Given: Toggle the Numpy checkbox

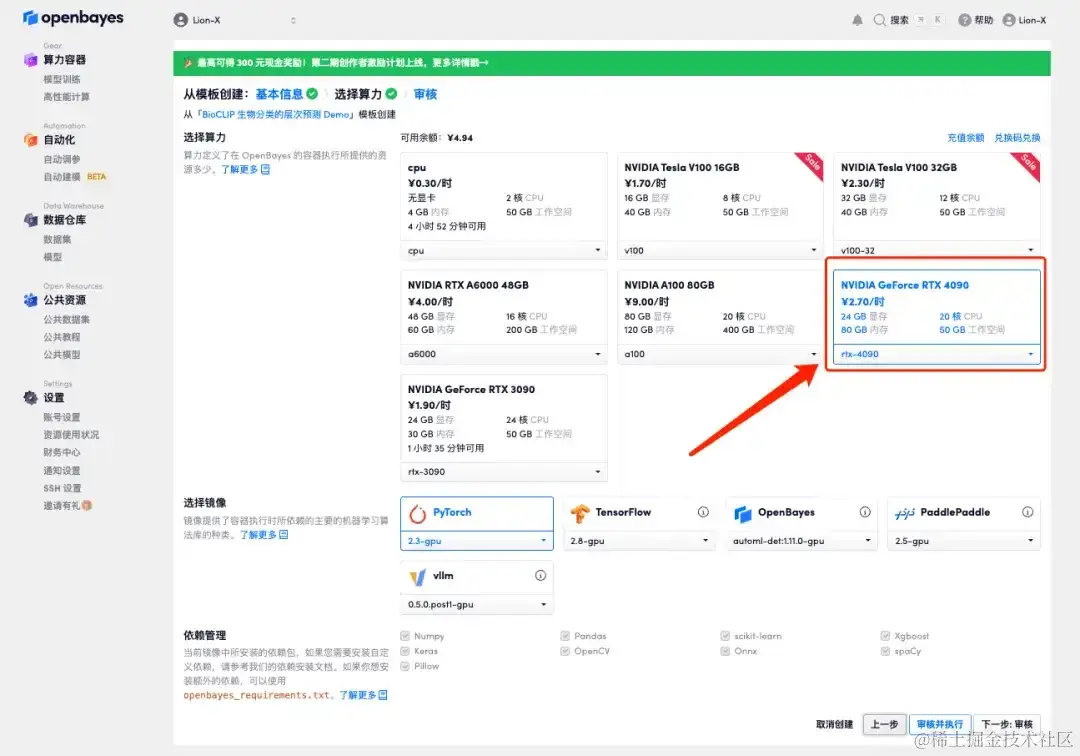Looking at the screenshot, I should (405, 636).
